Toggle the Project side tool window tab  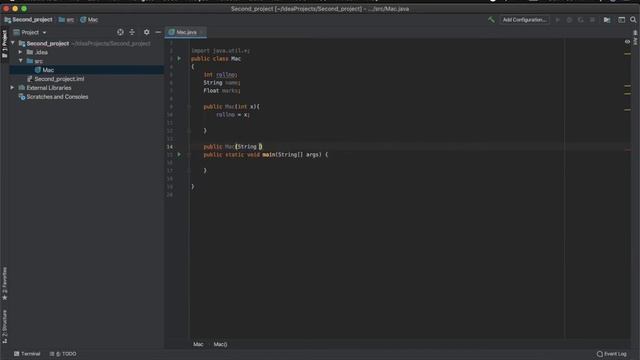tap(4, 44)
